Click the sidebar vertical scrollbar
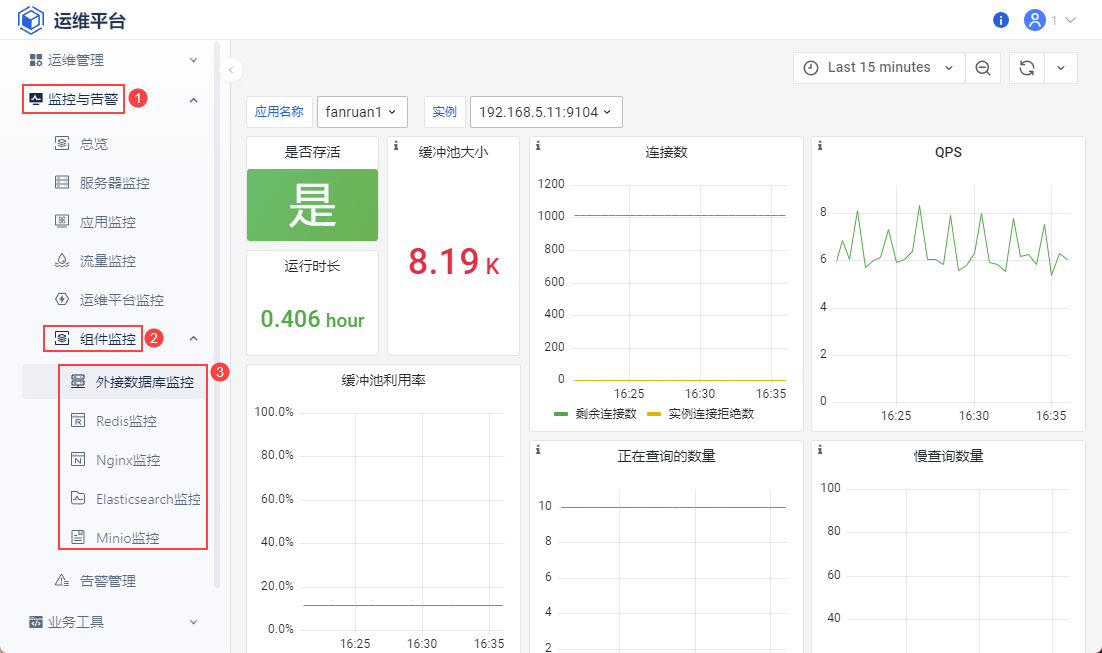The height and width of the screenshot is (653, 1102). (x=217, y=300)
